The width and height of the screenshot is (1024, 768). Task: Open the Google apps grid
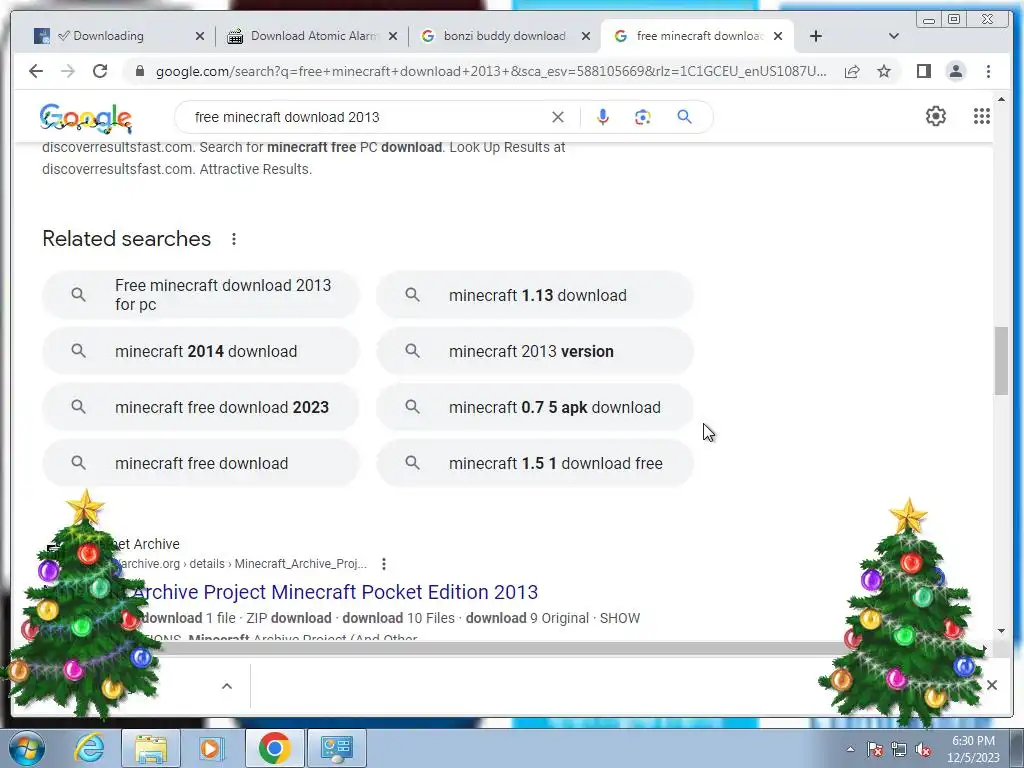982,116
